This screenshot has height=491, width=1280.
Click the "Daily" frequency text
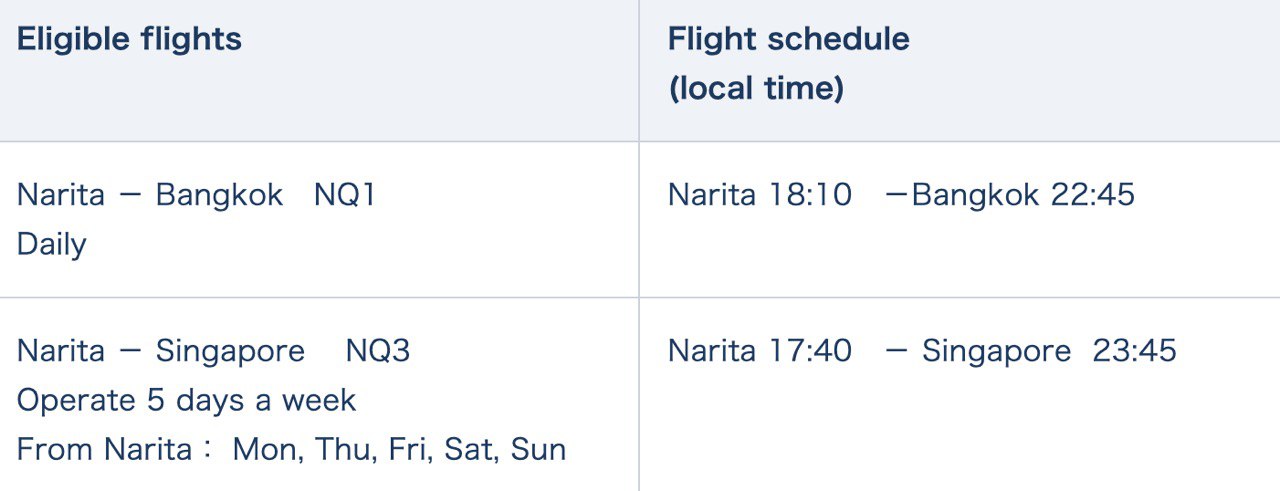pos(52,244)
